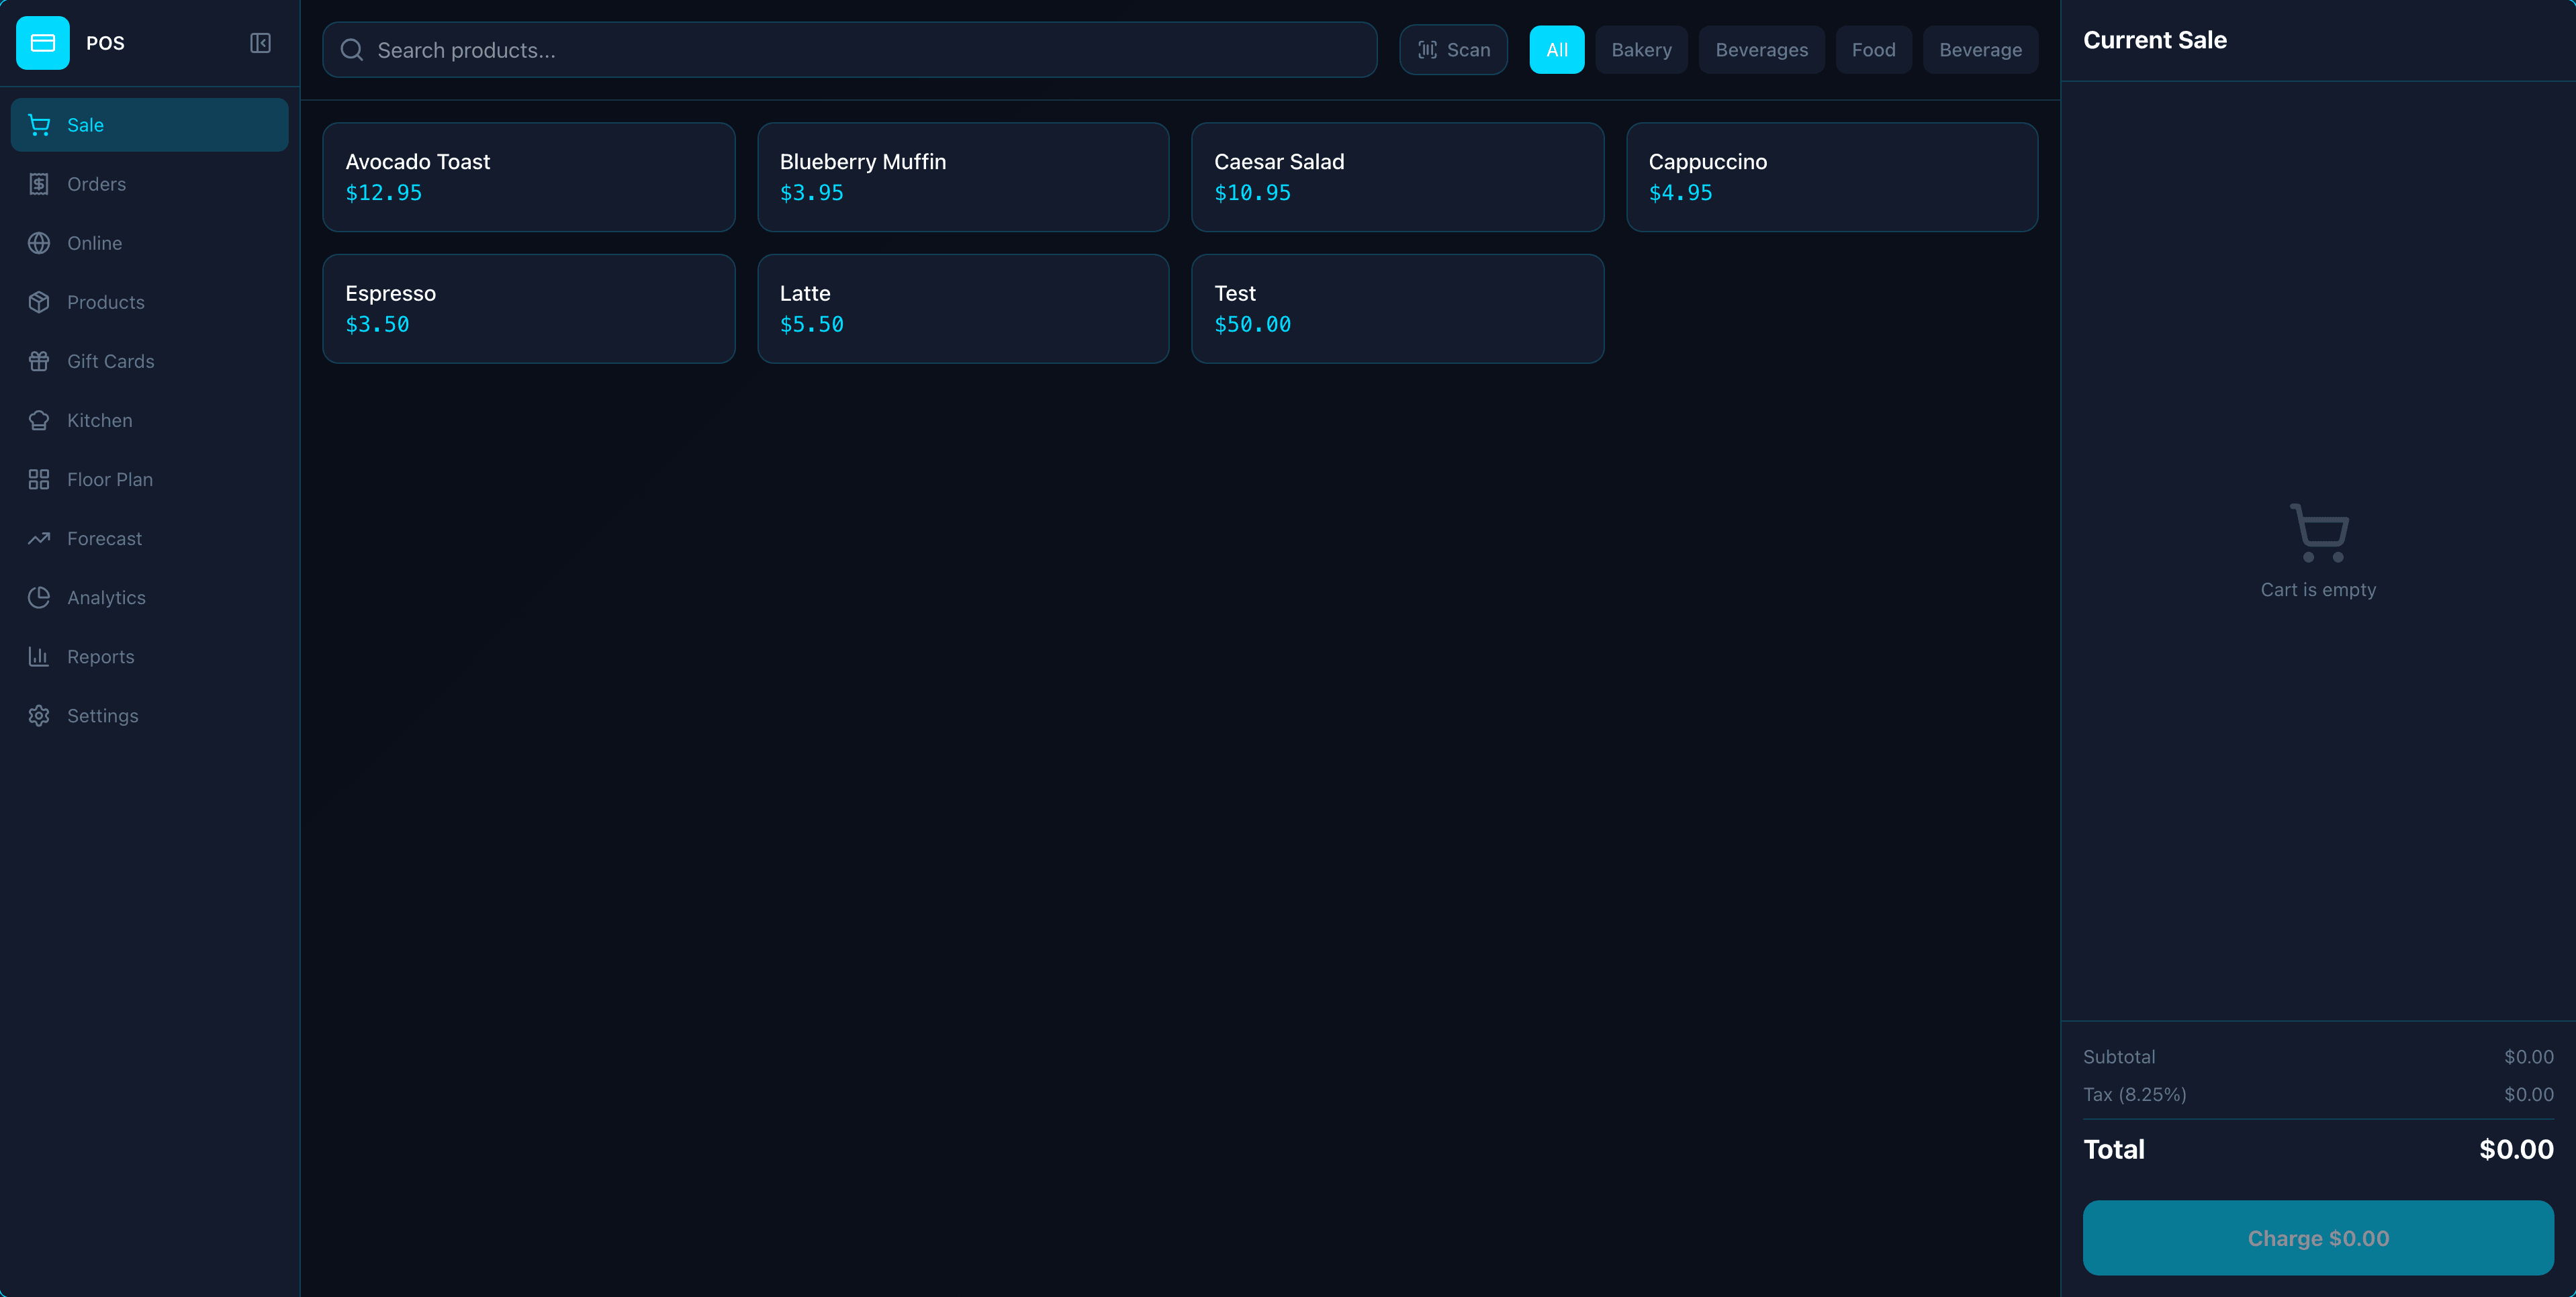
Task: Open Settings via the gear icon
Action: point(39,715)
